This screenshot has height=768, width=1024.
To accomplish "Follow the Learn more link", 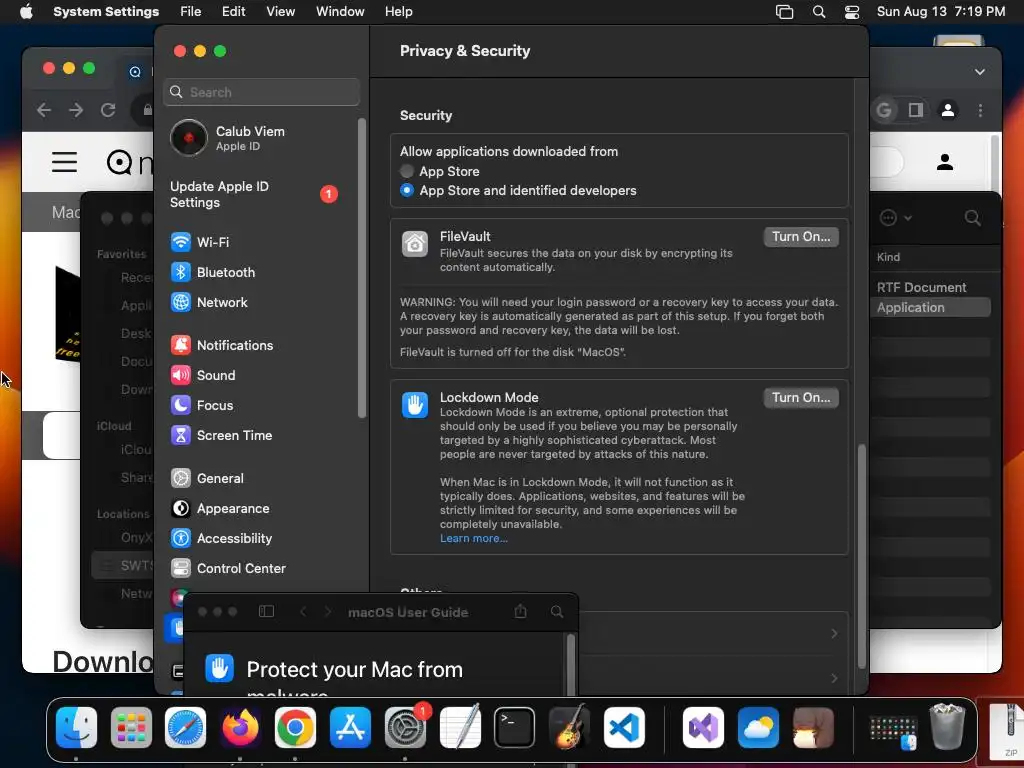I will [x=473, y=538].
